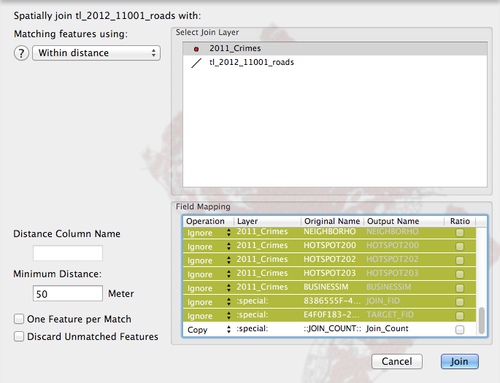The width and height of the screenshot is (500, 383).
Task: Click the Join button
Action: coord(460,361)
